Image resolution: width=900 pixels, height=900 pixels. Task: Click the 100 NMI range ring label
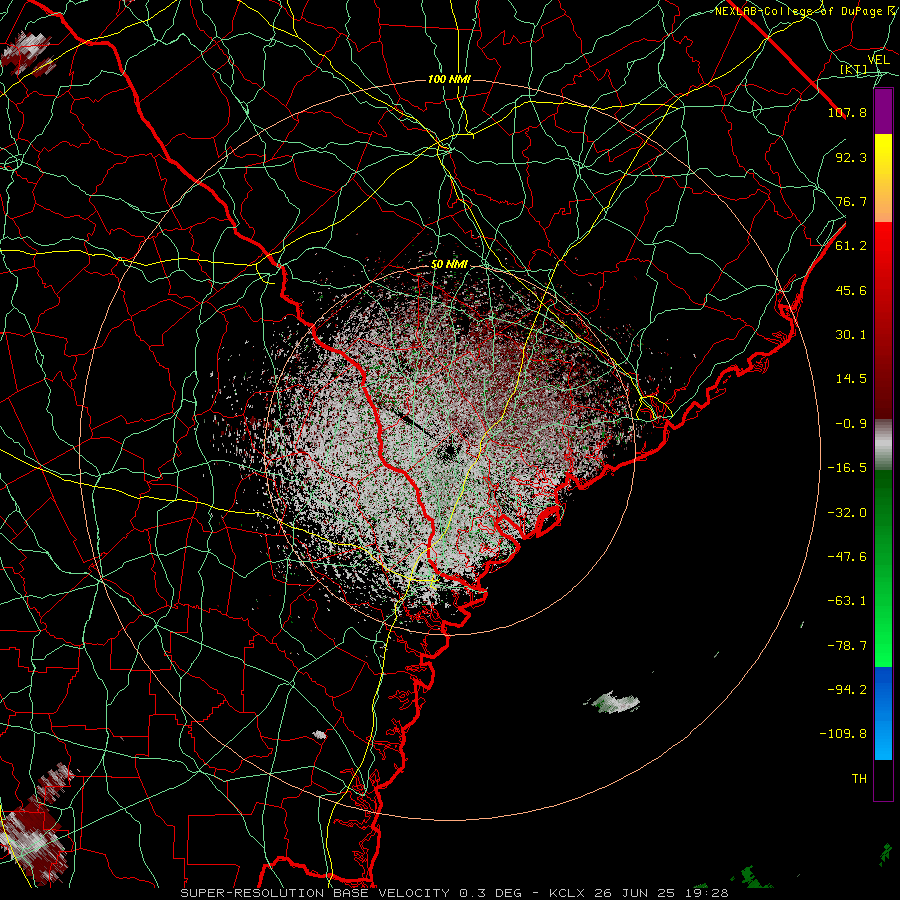(x=449, y=79)
